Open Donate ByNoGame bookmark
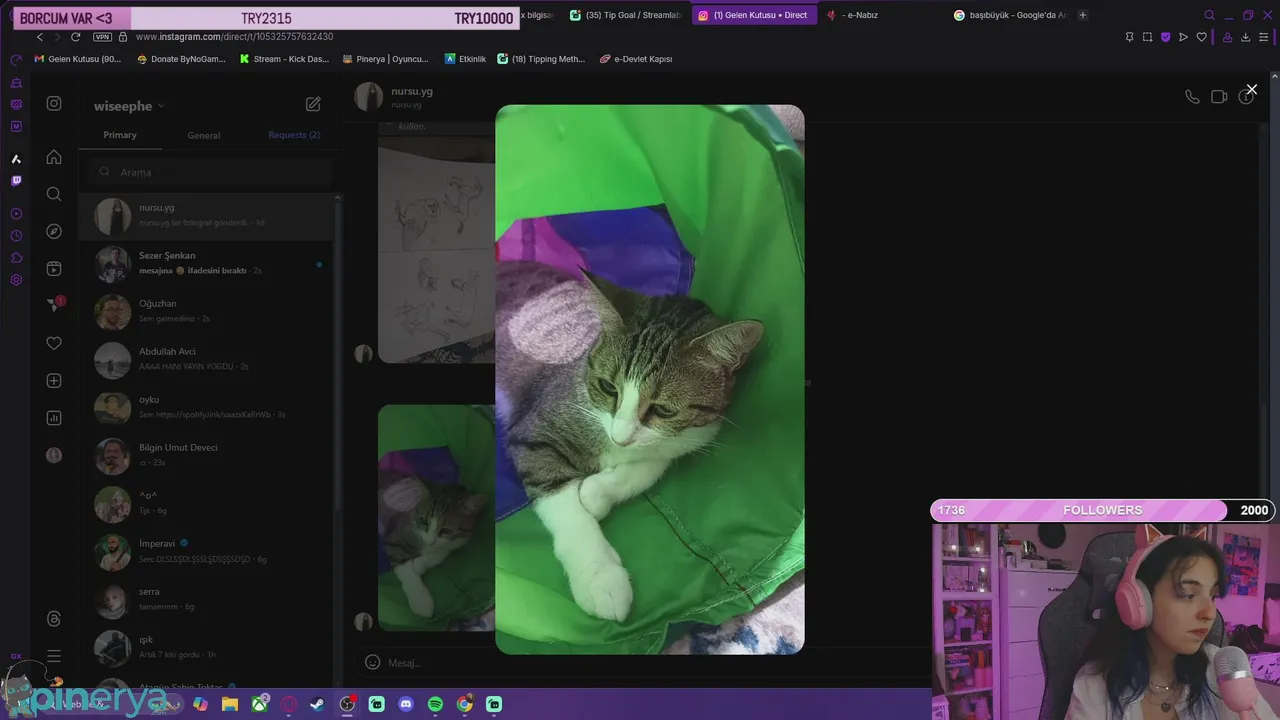The height and width of the screenshot is (720, 1280). (x=181, y=59)
